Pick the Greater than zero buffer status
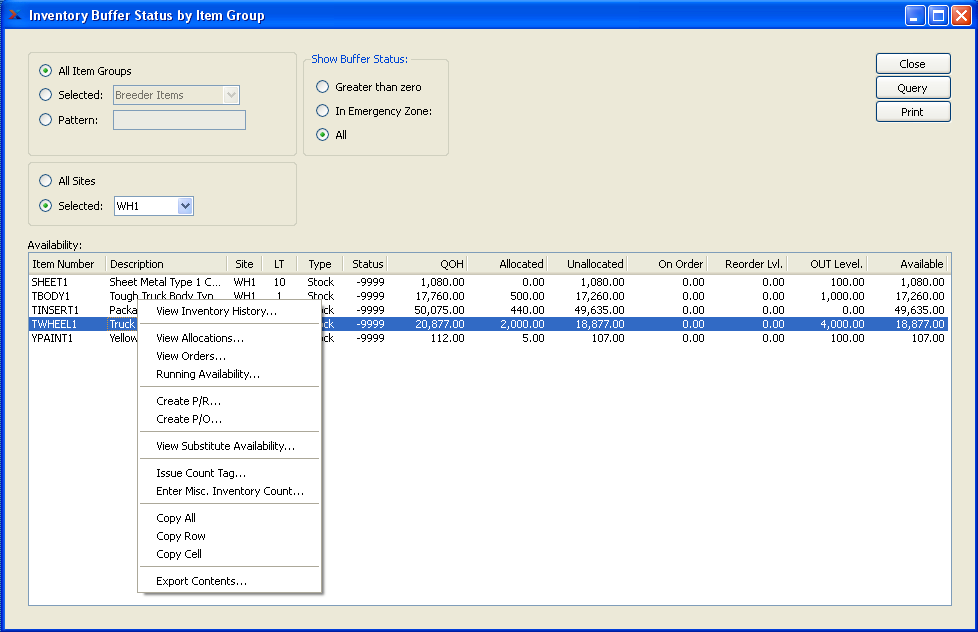 coord(323,87)
